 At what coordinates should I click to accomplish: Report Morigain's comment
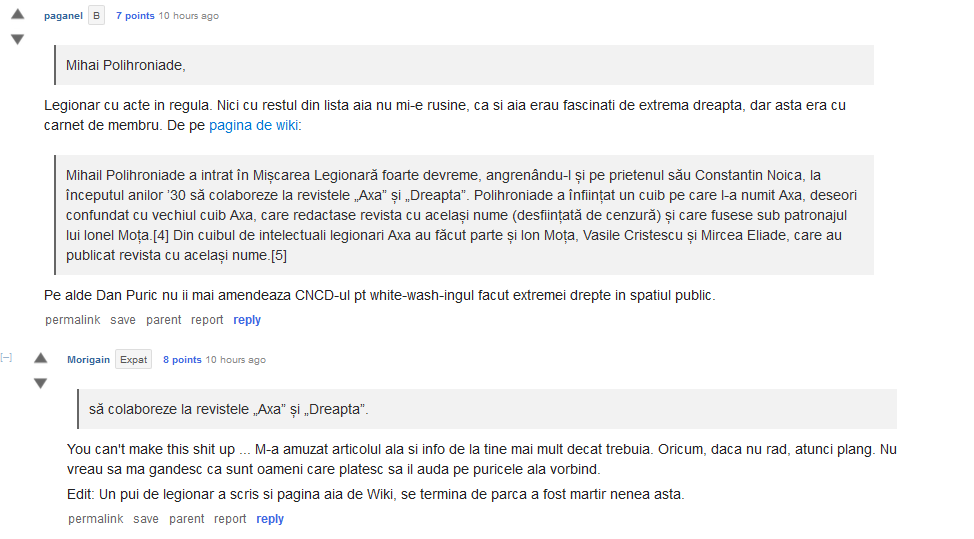[230, 519]
